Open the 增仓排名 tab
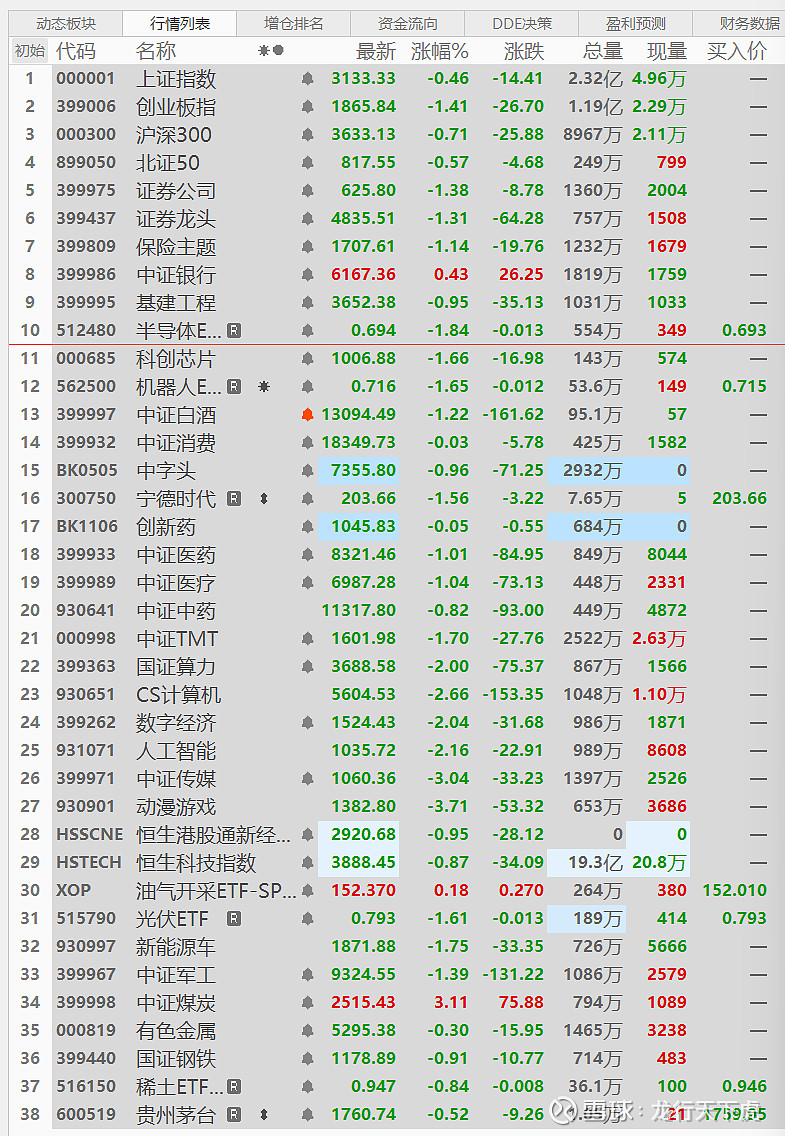785x1136 pixels. coord(293,24)
